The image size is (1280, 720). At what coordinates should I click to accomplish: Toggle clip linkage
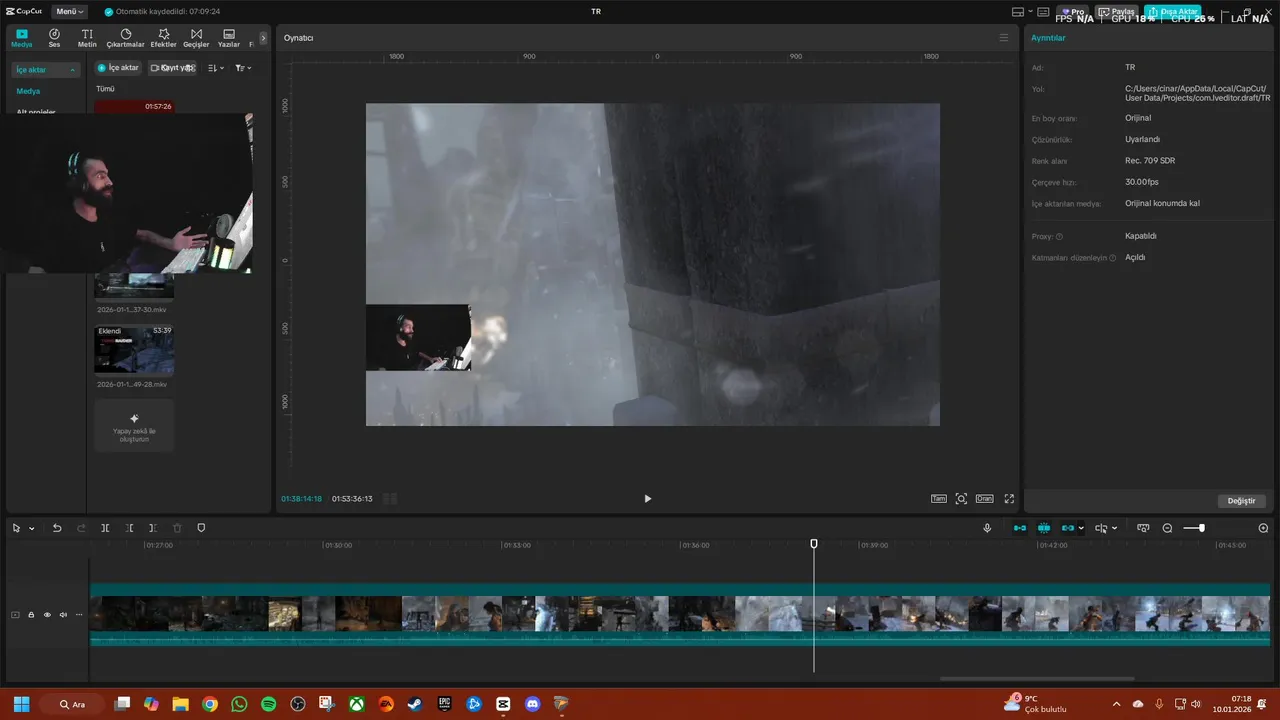1068,528
